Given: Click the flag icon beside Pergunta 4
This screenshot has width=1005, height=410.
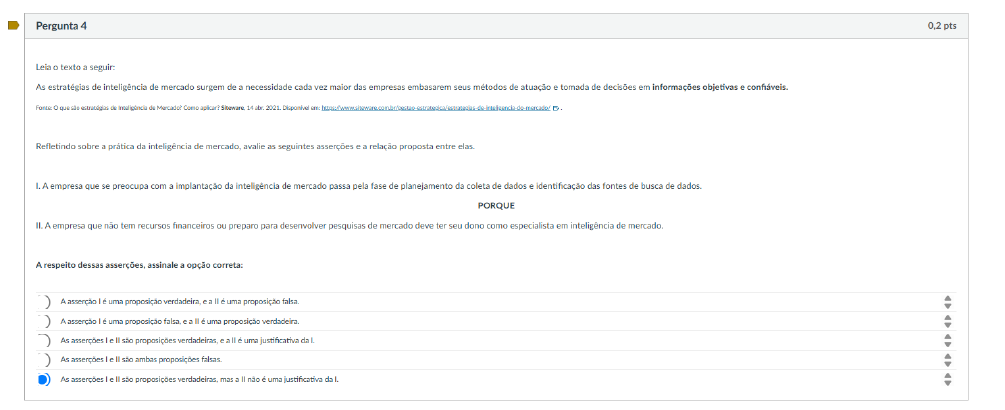Looking at the screenshot, I should [14, 25].
